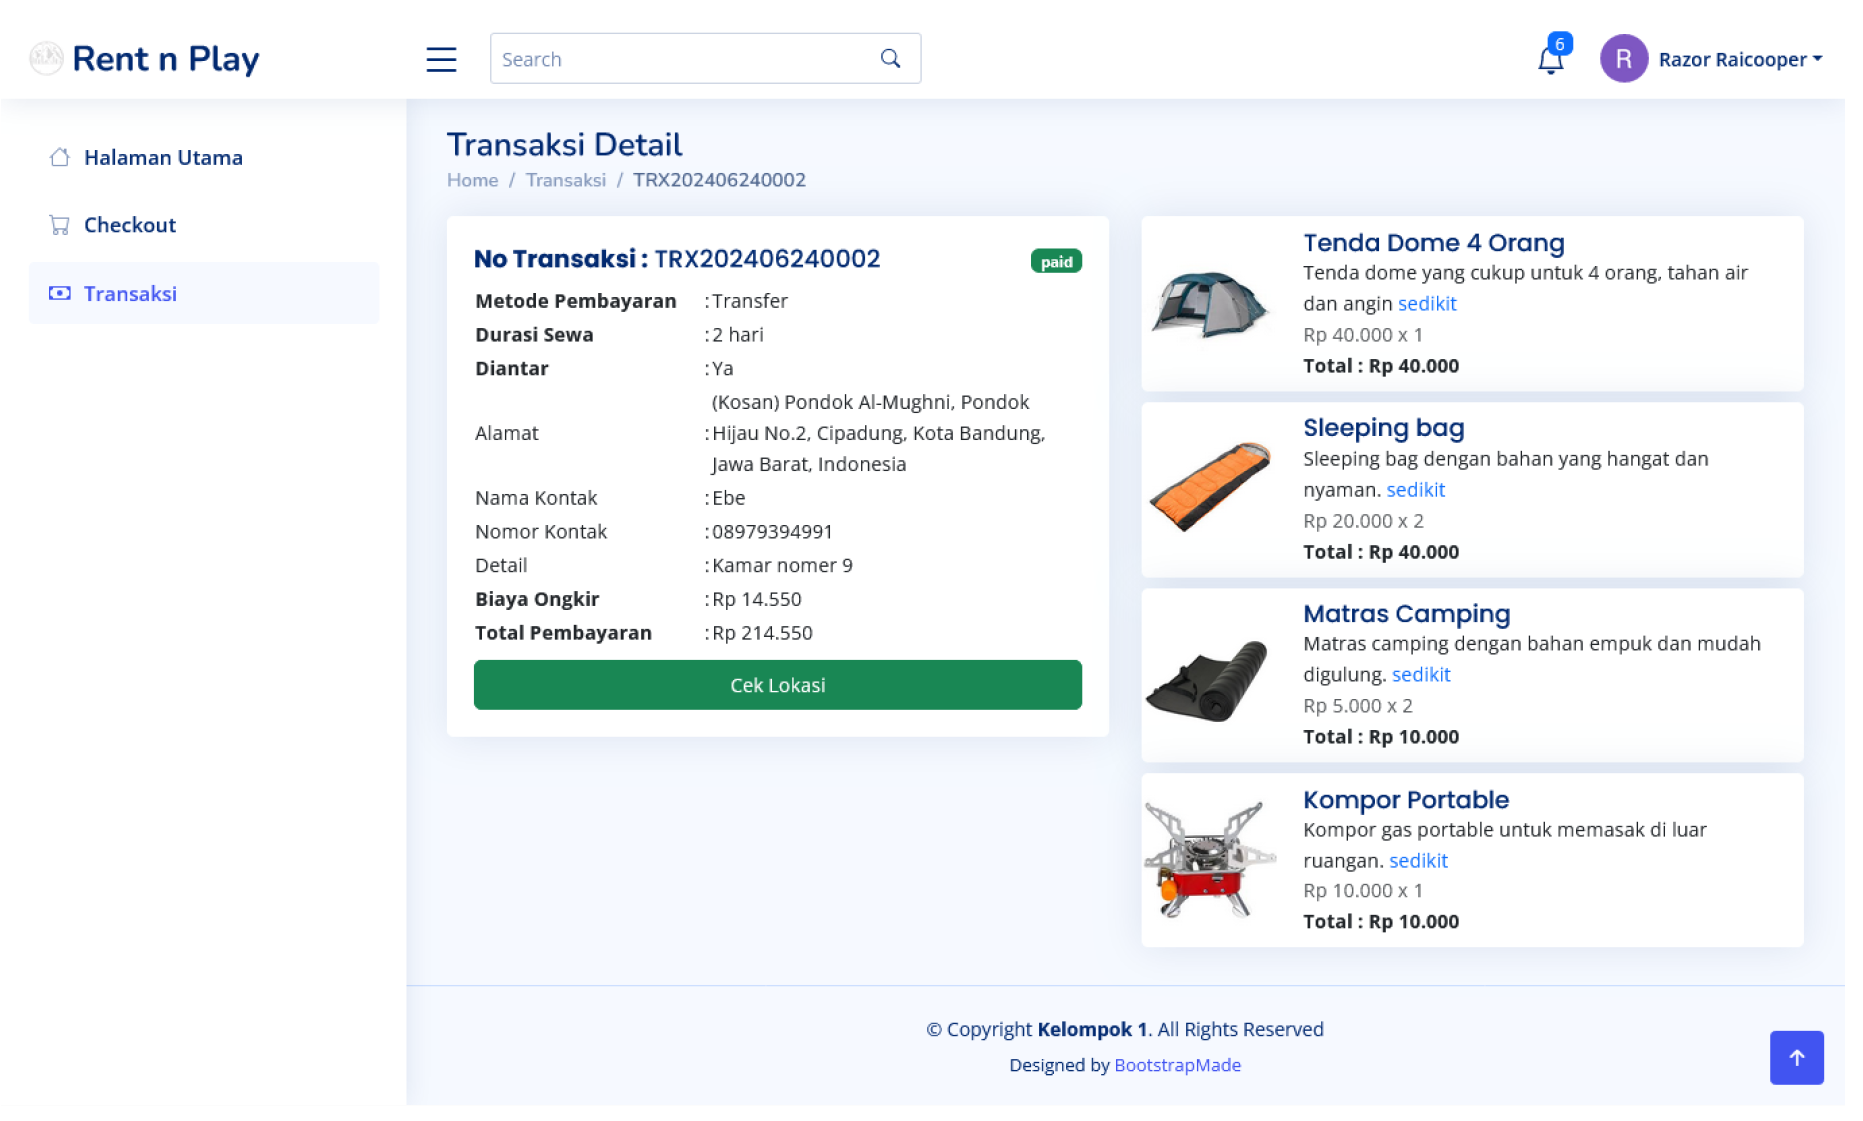1863x1121 pixels.
Task: Click the search magnifier icon
Action: click(x=889, y=58)
